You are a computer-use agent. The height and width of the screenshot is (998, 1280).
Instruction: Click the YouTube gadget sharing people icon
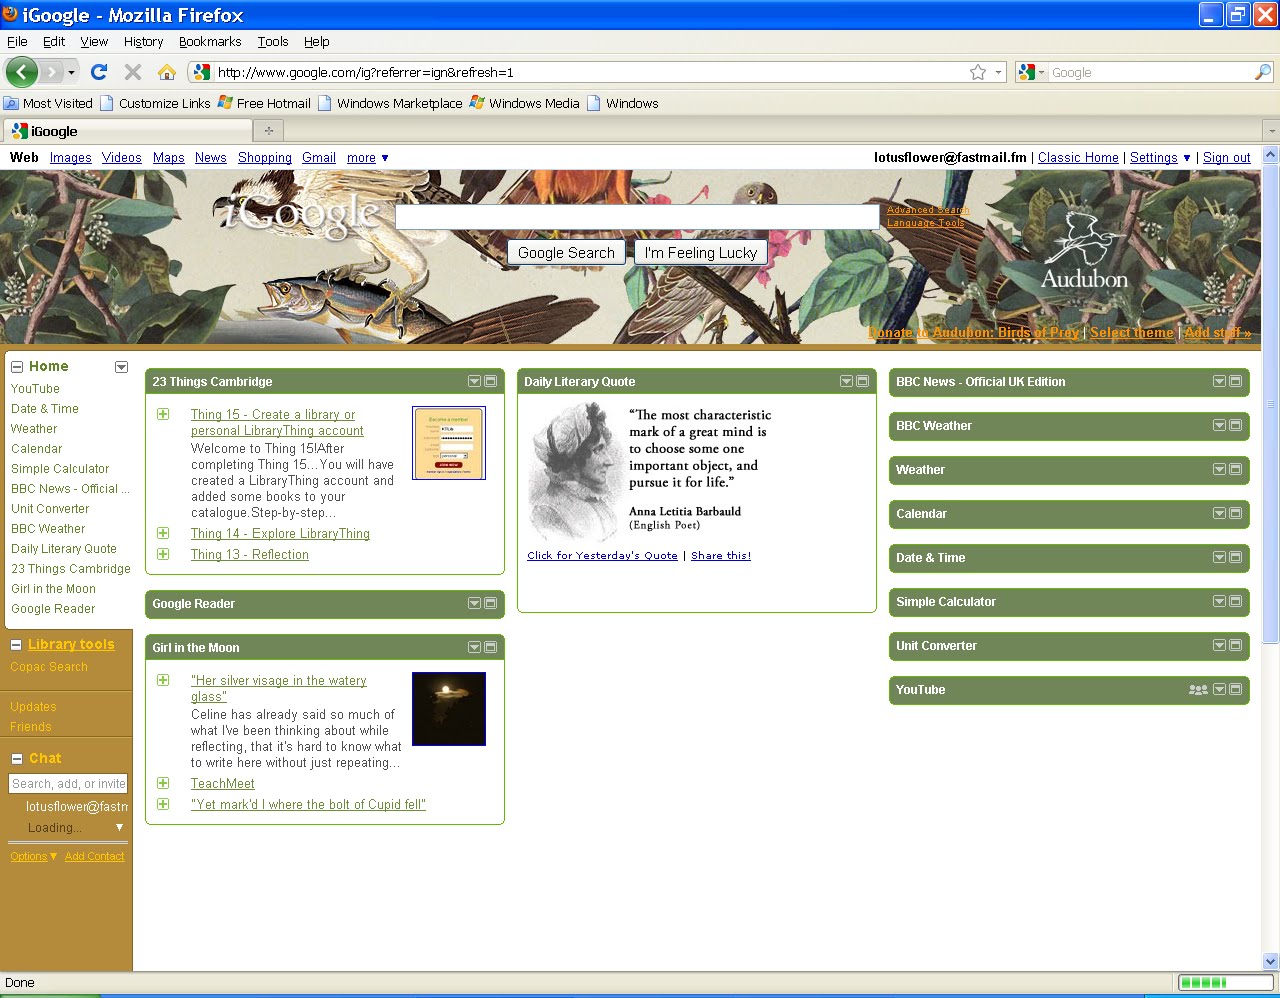point(1198,689)
